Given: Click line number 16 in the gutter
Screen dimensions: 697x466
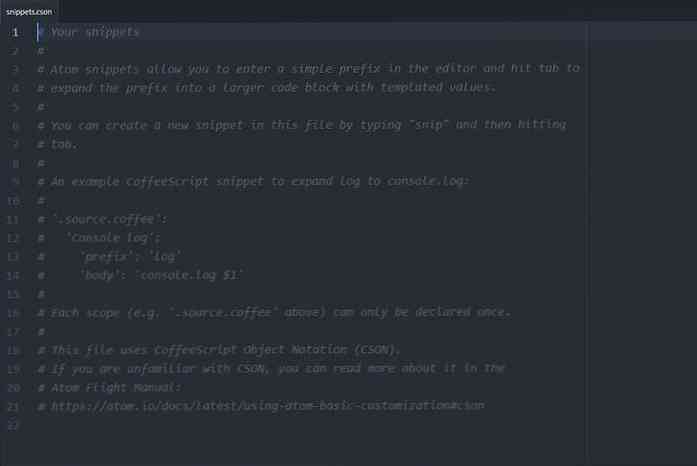Looking at the screenshot, I should click(x=13, y=313).
